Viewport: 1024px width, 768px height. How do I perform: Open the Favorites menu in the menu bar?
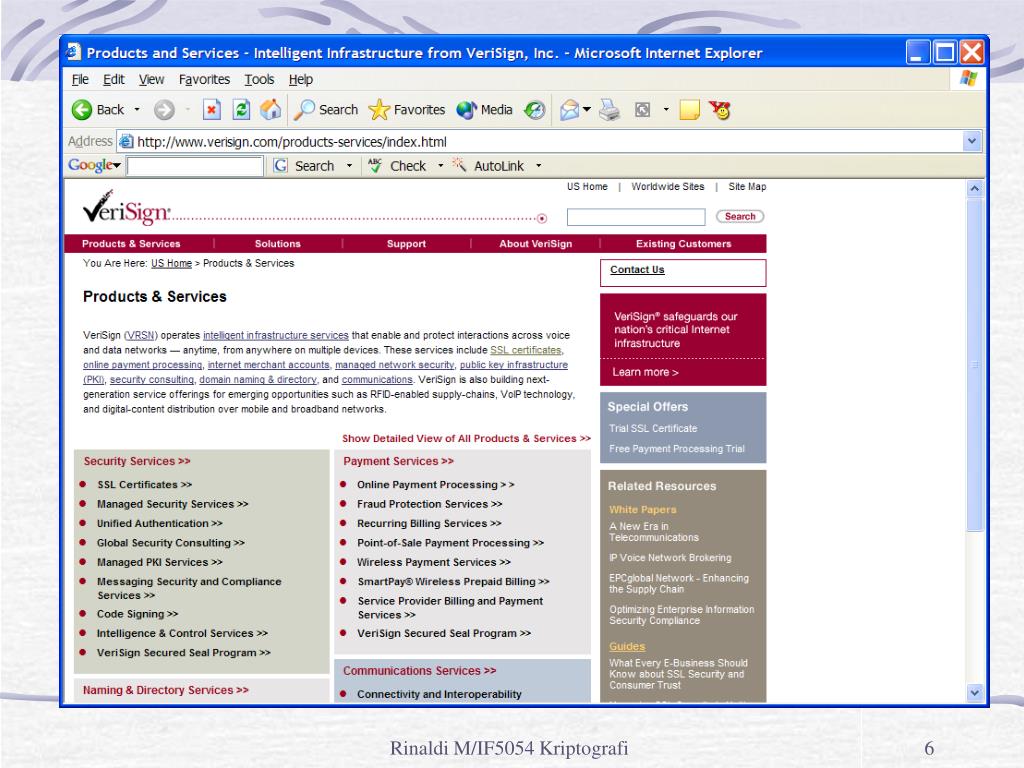(x=204, y=80)
